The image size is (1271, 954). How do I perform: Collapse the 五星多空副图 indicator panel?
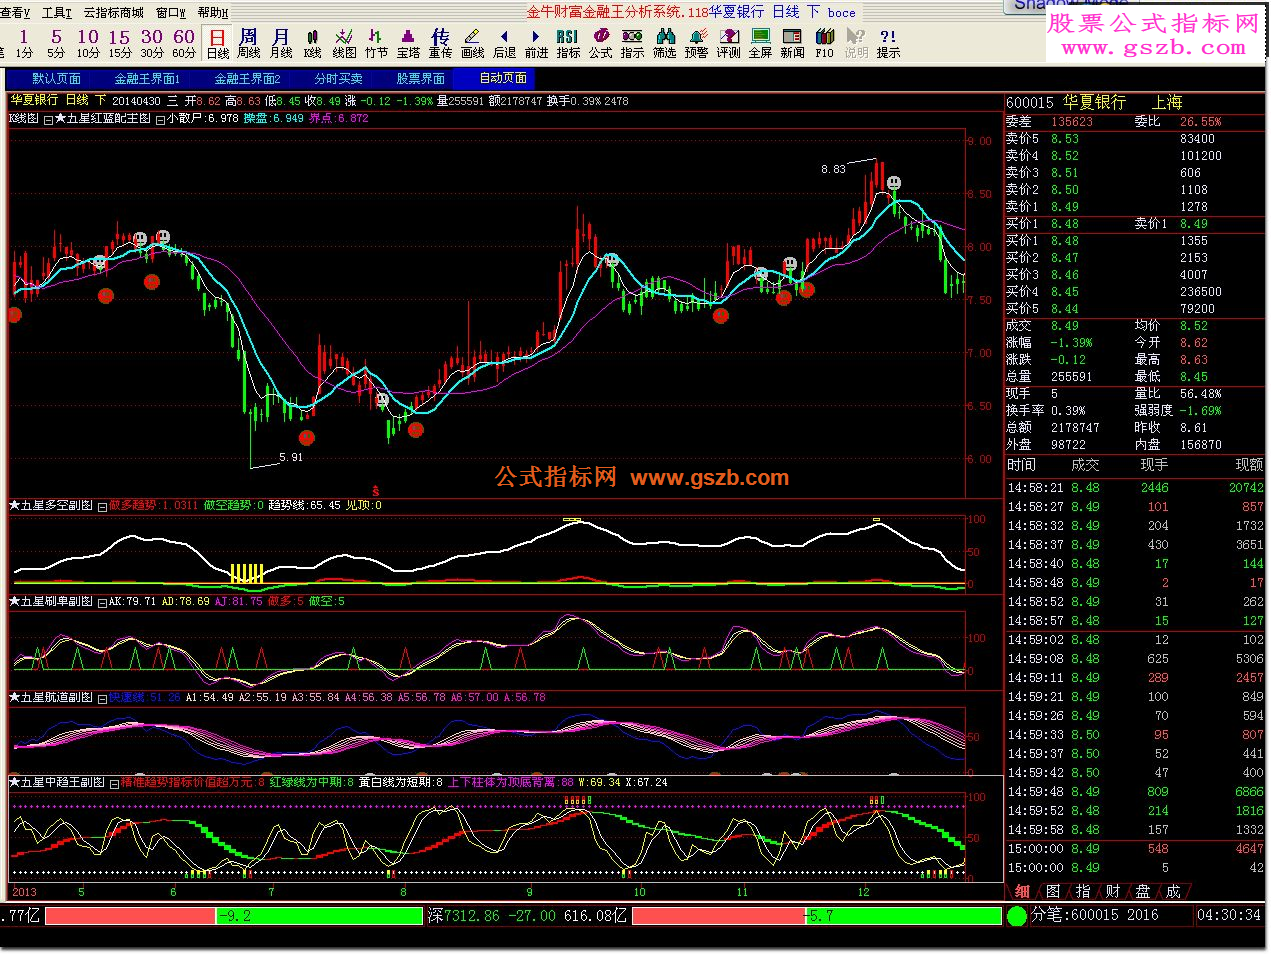[x=102, y=507]
